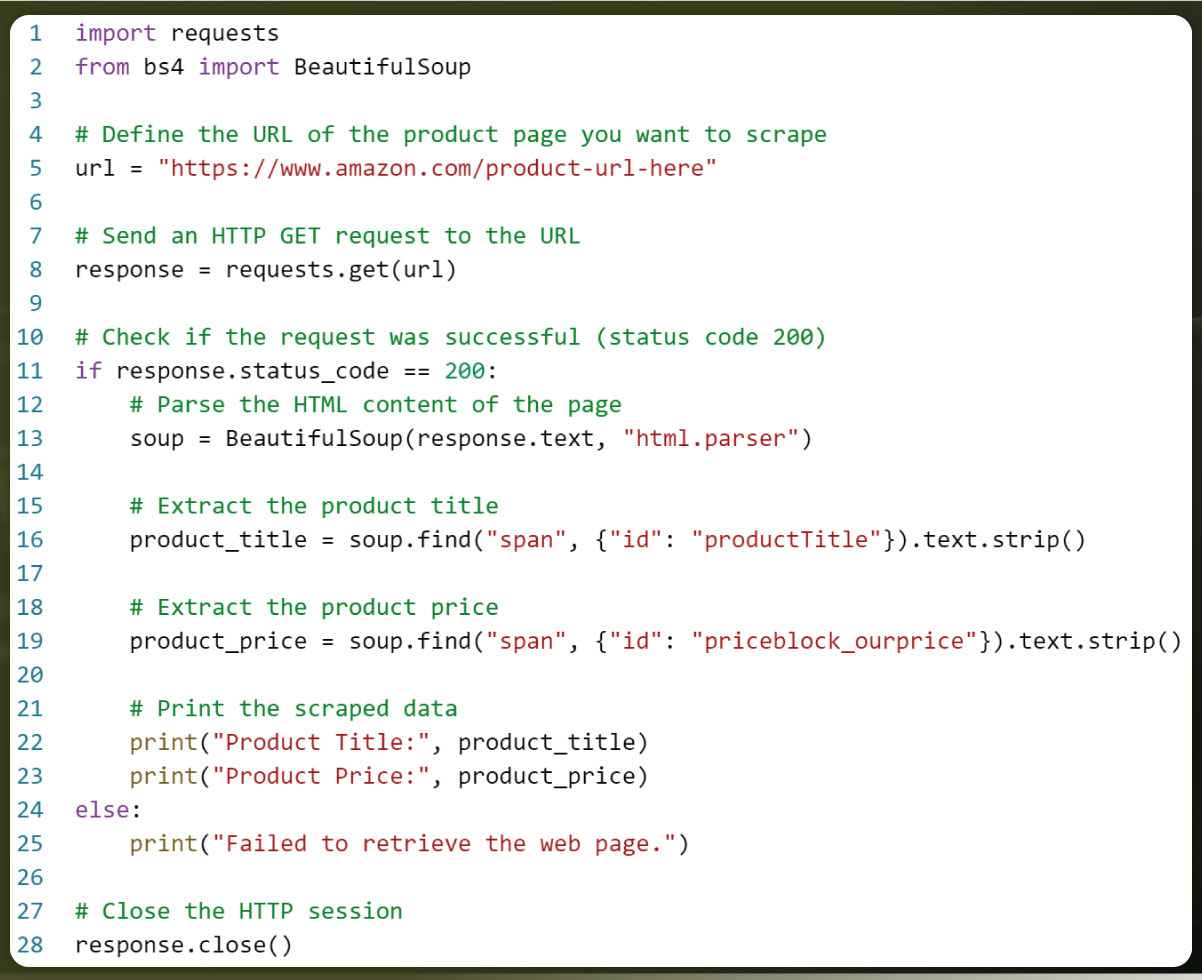Select the BeautifulSoup import name on line 2
The height and width of the screenshot is (980, 1202).
coord(382,68)
